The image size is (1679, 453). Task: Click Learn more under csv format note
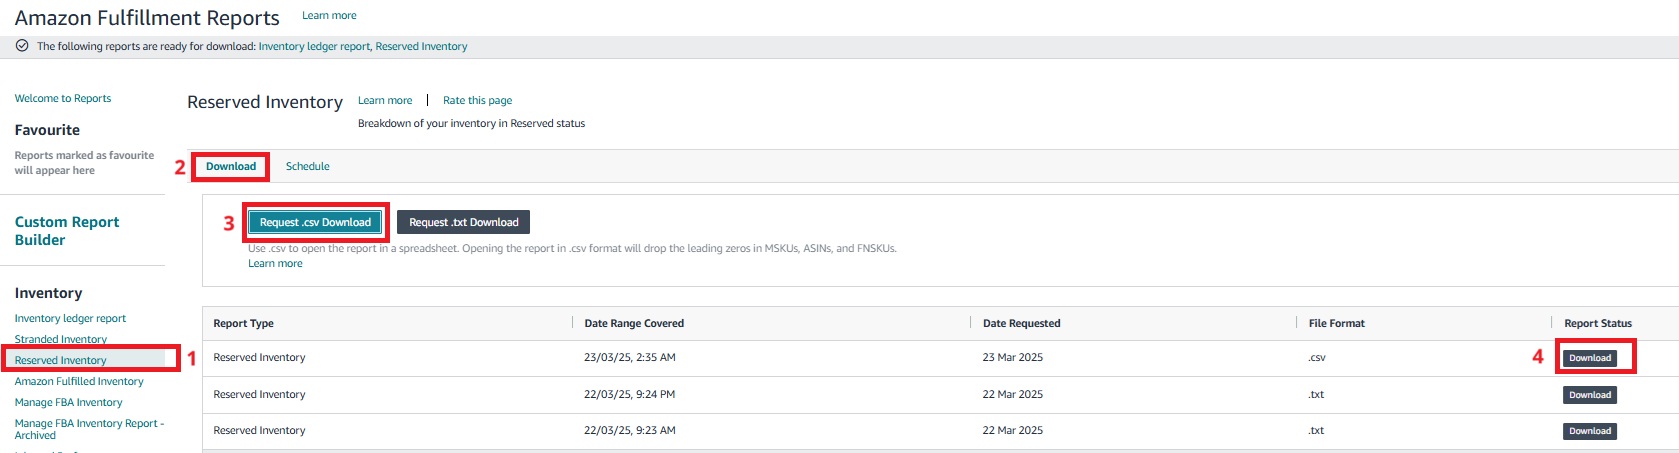[275, 264]
